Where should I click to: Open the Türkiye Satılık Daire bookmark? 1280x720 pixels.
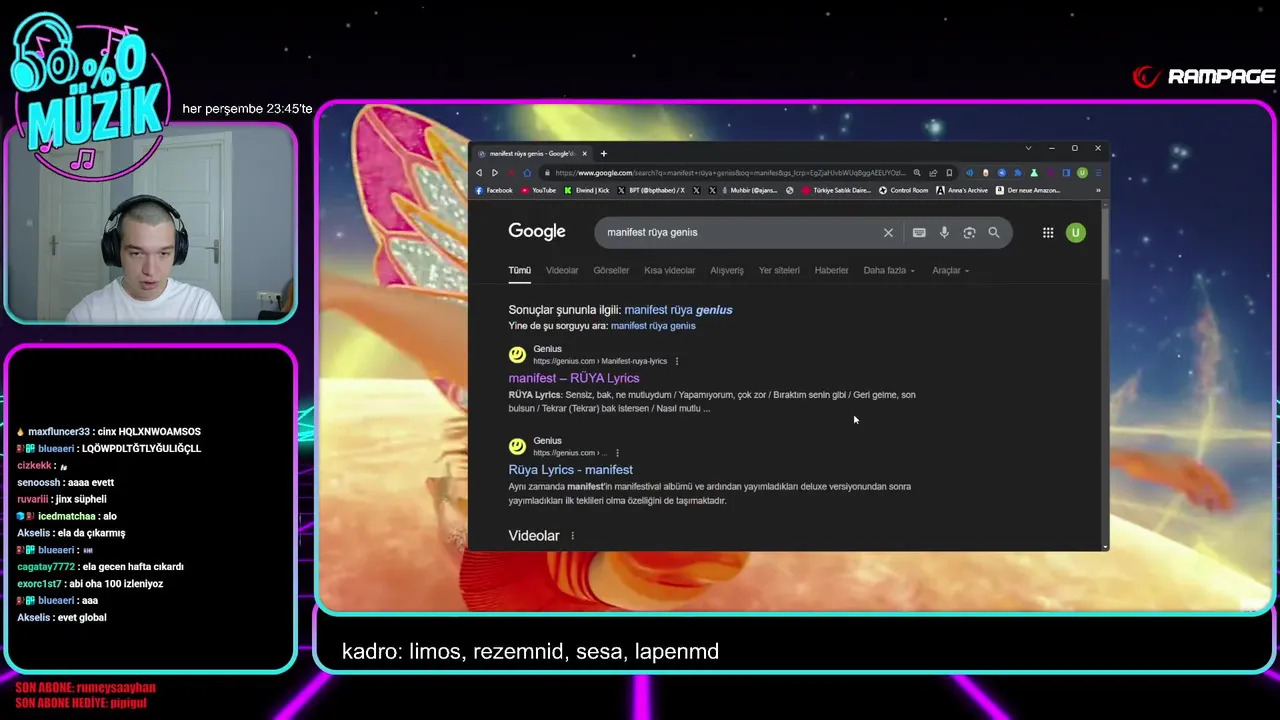(836, 190)
